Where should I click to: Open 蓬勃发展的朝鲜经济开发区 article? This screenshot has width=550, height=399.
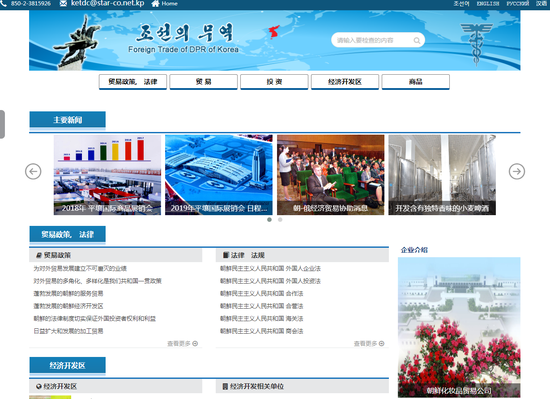point(68,306)
